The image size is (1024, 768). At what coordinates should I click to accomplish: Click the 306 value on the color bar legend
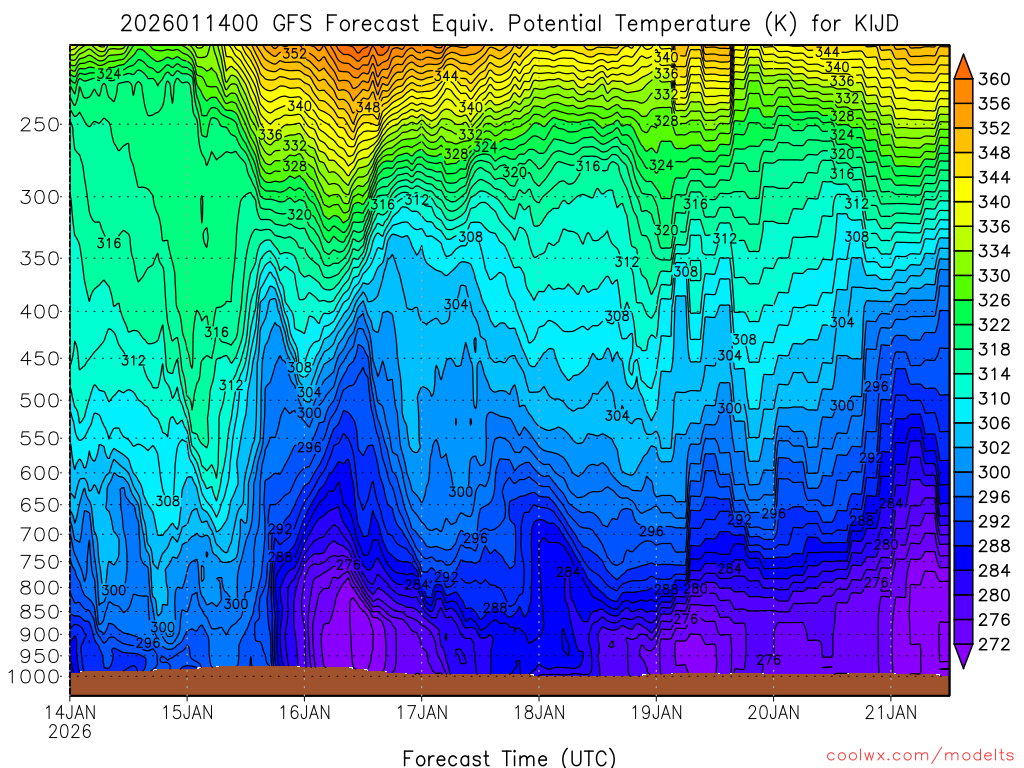(994, 423)
